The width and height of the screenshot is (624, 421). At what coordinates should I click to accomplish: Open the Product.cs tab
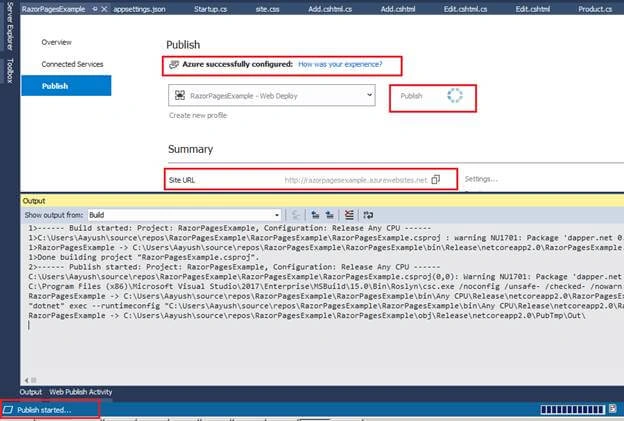click(x=595, y=9)
